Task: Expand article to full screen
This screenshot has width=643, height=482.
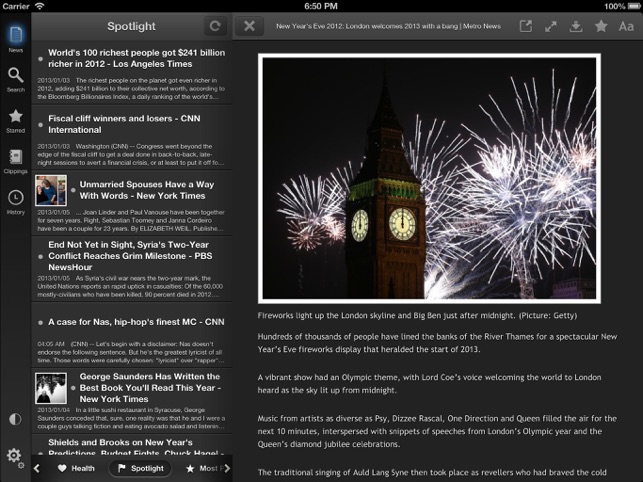Action: (x=551, y=26)
